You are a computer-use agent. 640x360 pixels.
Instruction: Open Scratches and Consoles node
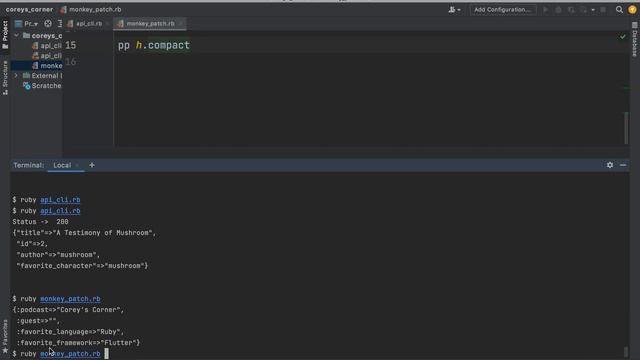point(42,86)
